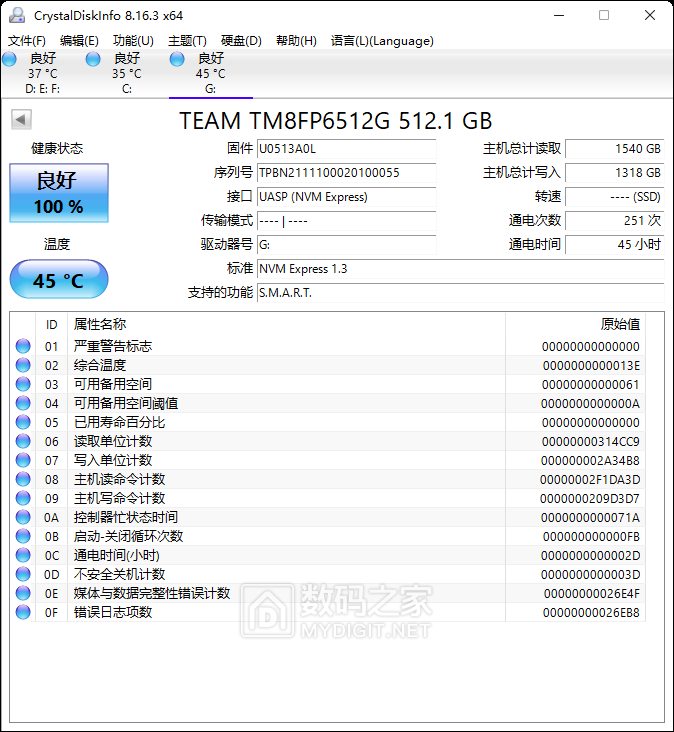Click the 序列号 serial number field

346,173
